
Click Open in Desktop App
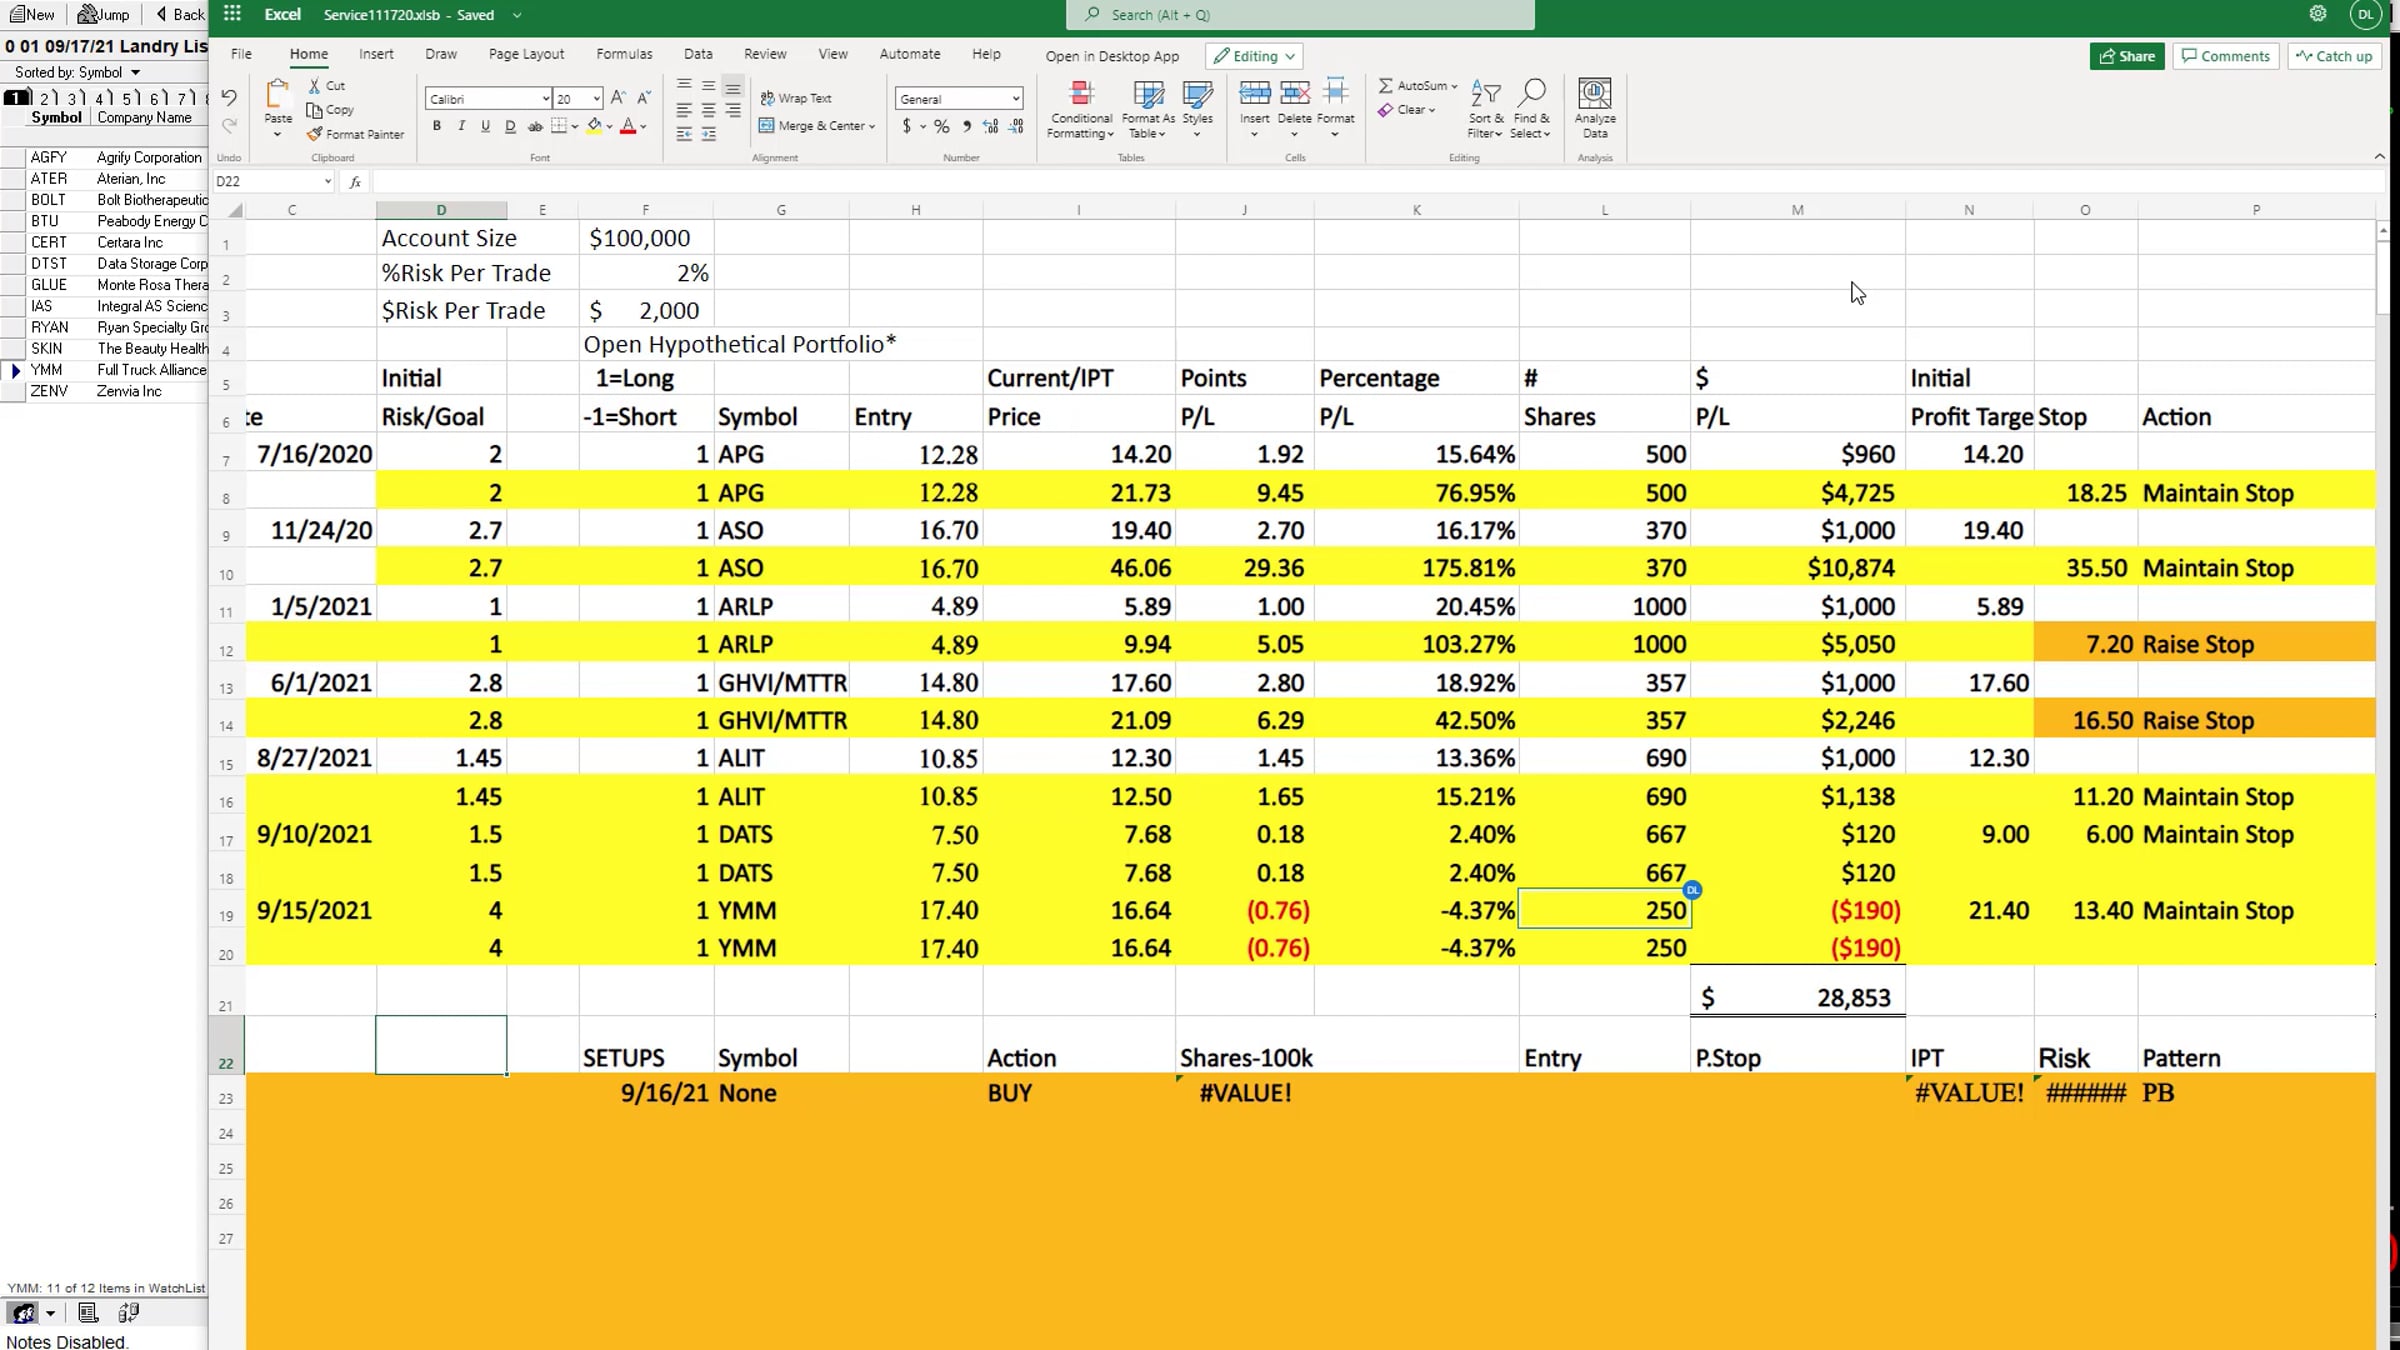tap(1112, 56)
